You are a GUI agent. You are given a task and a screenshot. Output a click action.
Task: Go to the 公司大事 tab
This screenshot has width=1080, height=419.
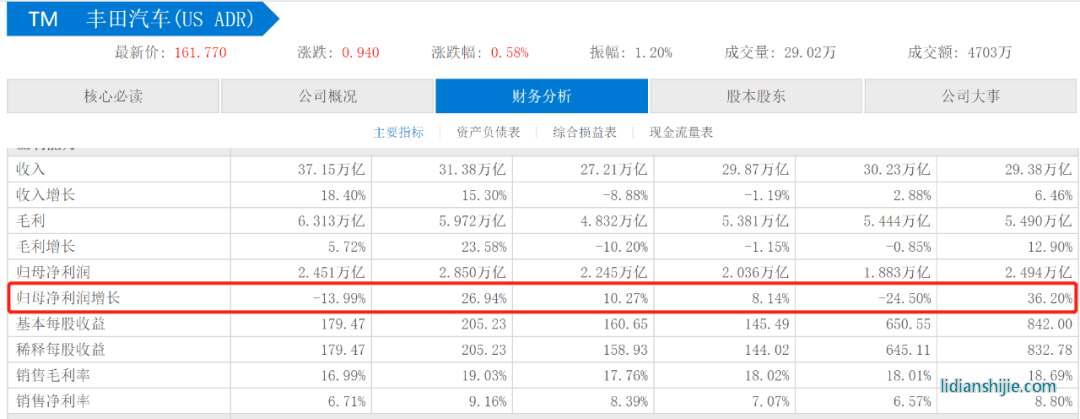click(x=969, y=97)
